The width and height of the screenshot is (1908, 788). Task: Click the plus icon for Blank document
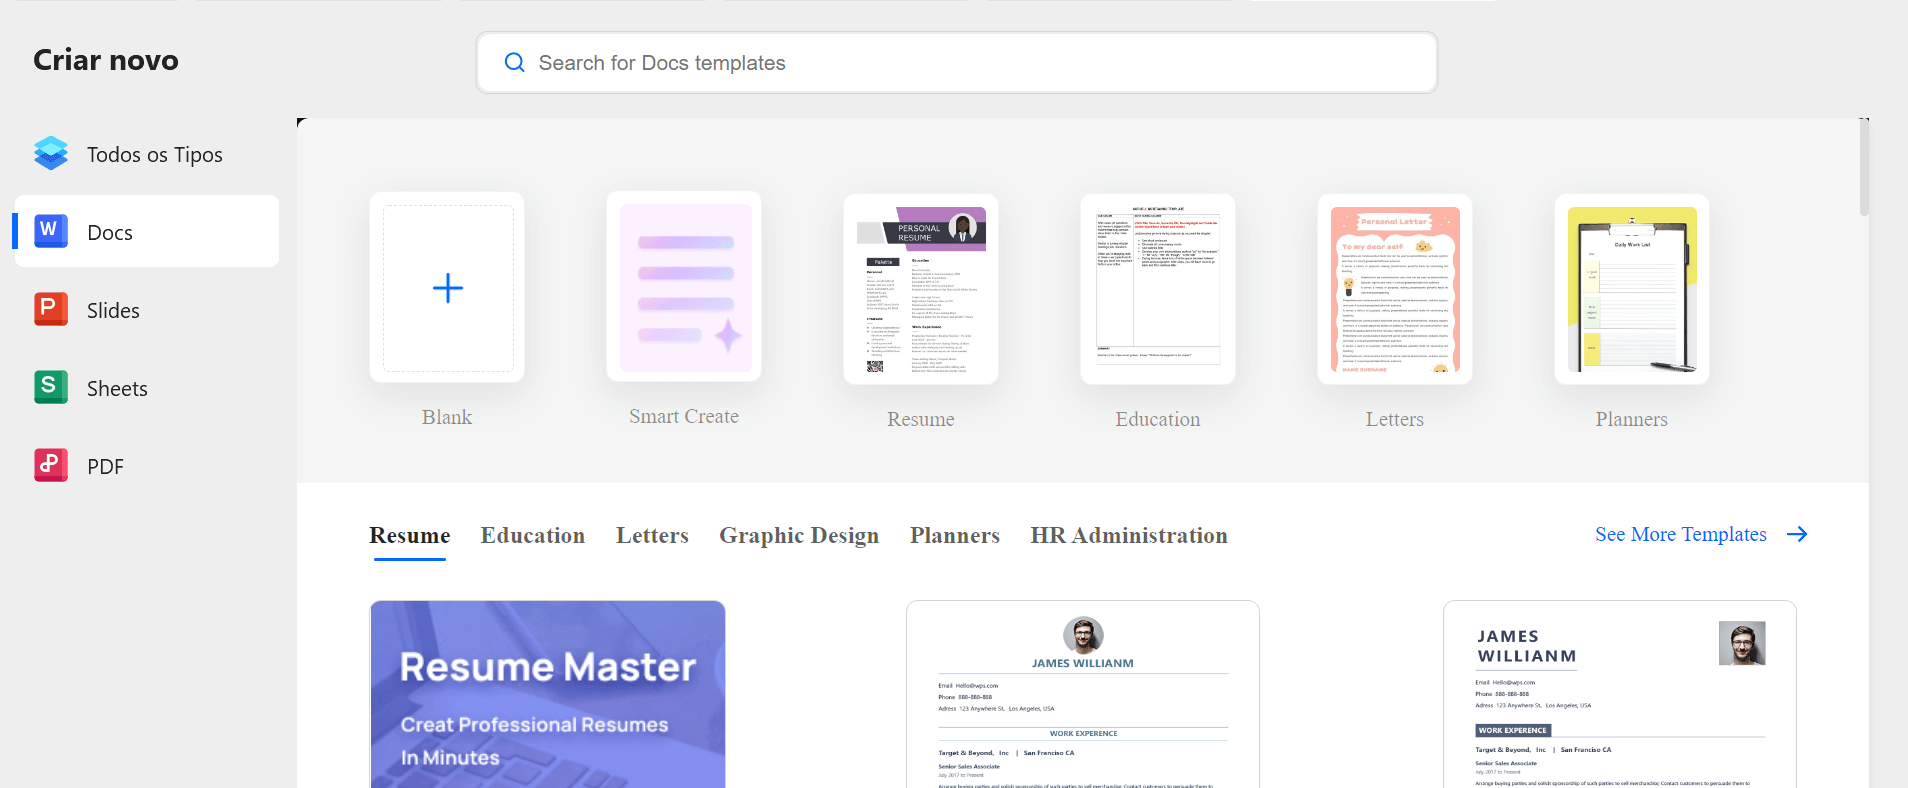pyautogui.click(x=448, y=288)
